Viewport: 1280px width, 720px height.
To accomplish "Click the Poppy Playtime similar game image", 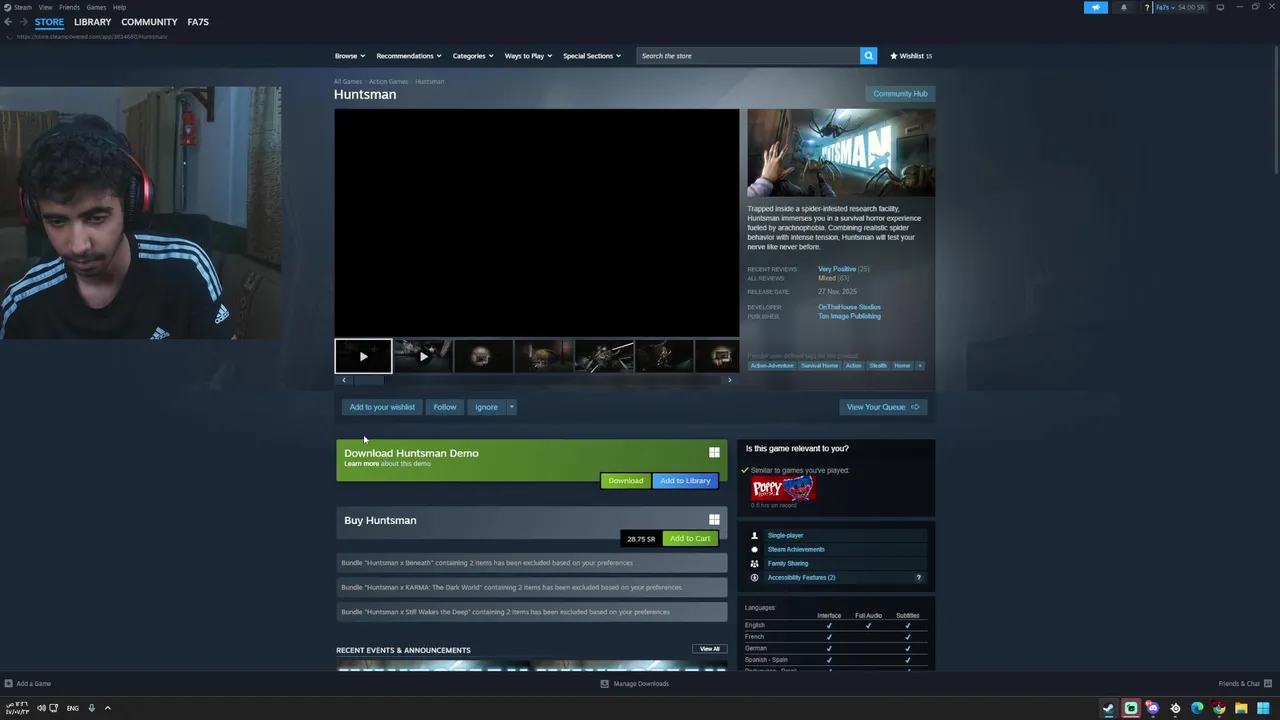I will [783, 488].
